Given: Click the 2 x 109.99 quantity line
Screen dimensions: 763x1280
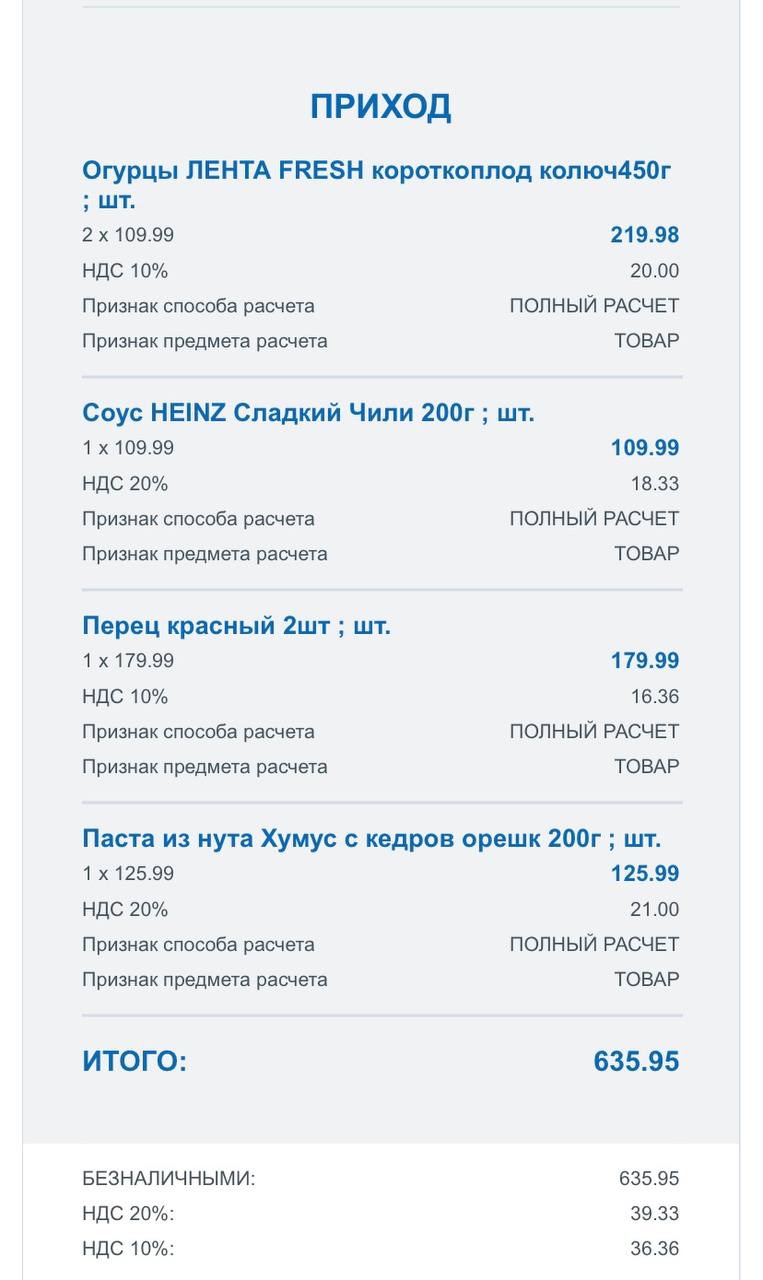Looking at the screenshot, I should [x=128, y=235].
